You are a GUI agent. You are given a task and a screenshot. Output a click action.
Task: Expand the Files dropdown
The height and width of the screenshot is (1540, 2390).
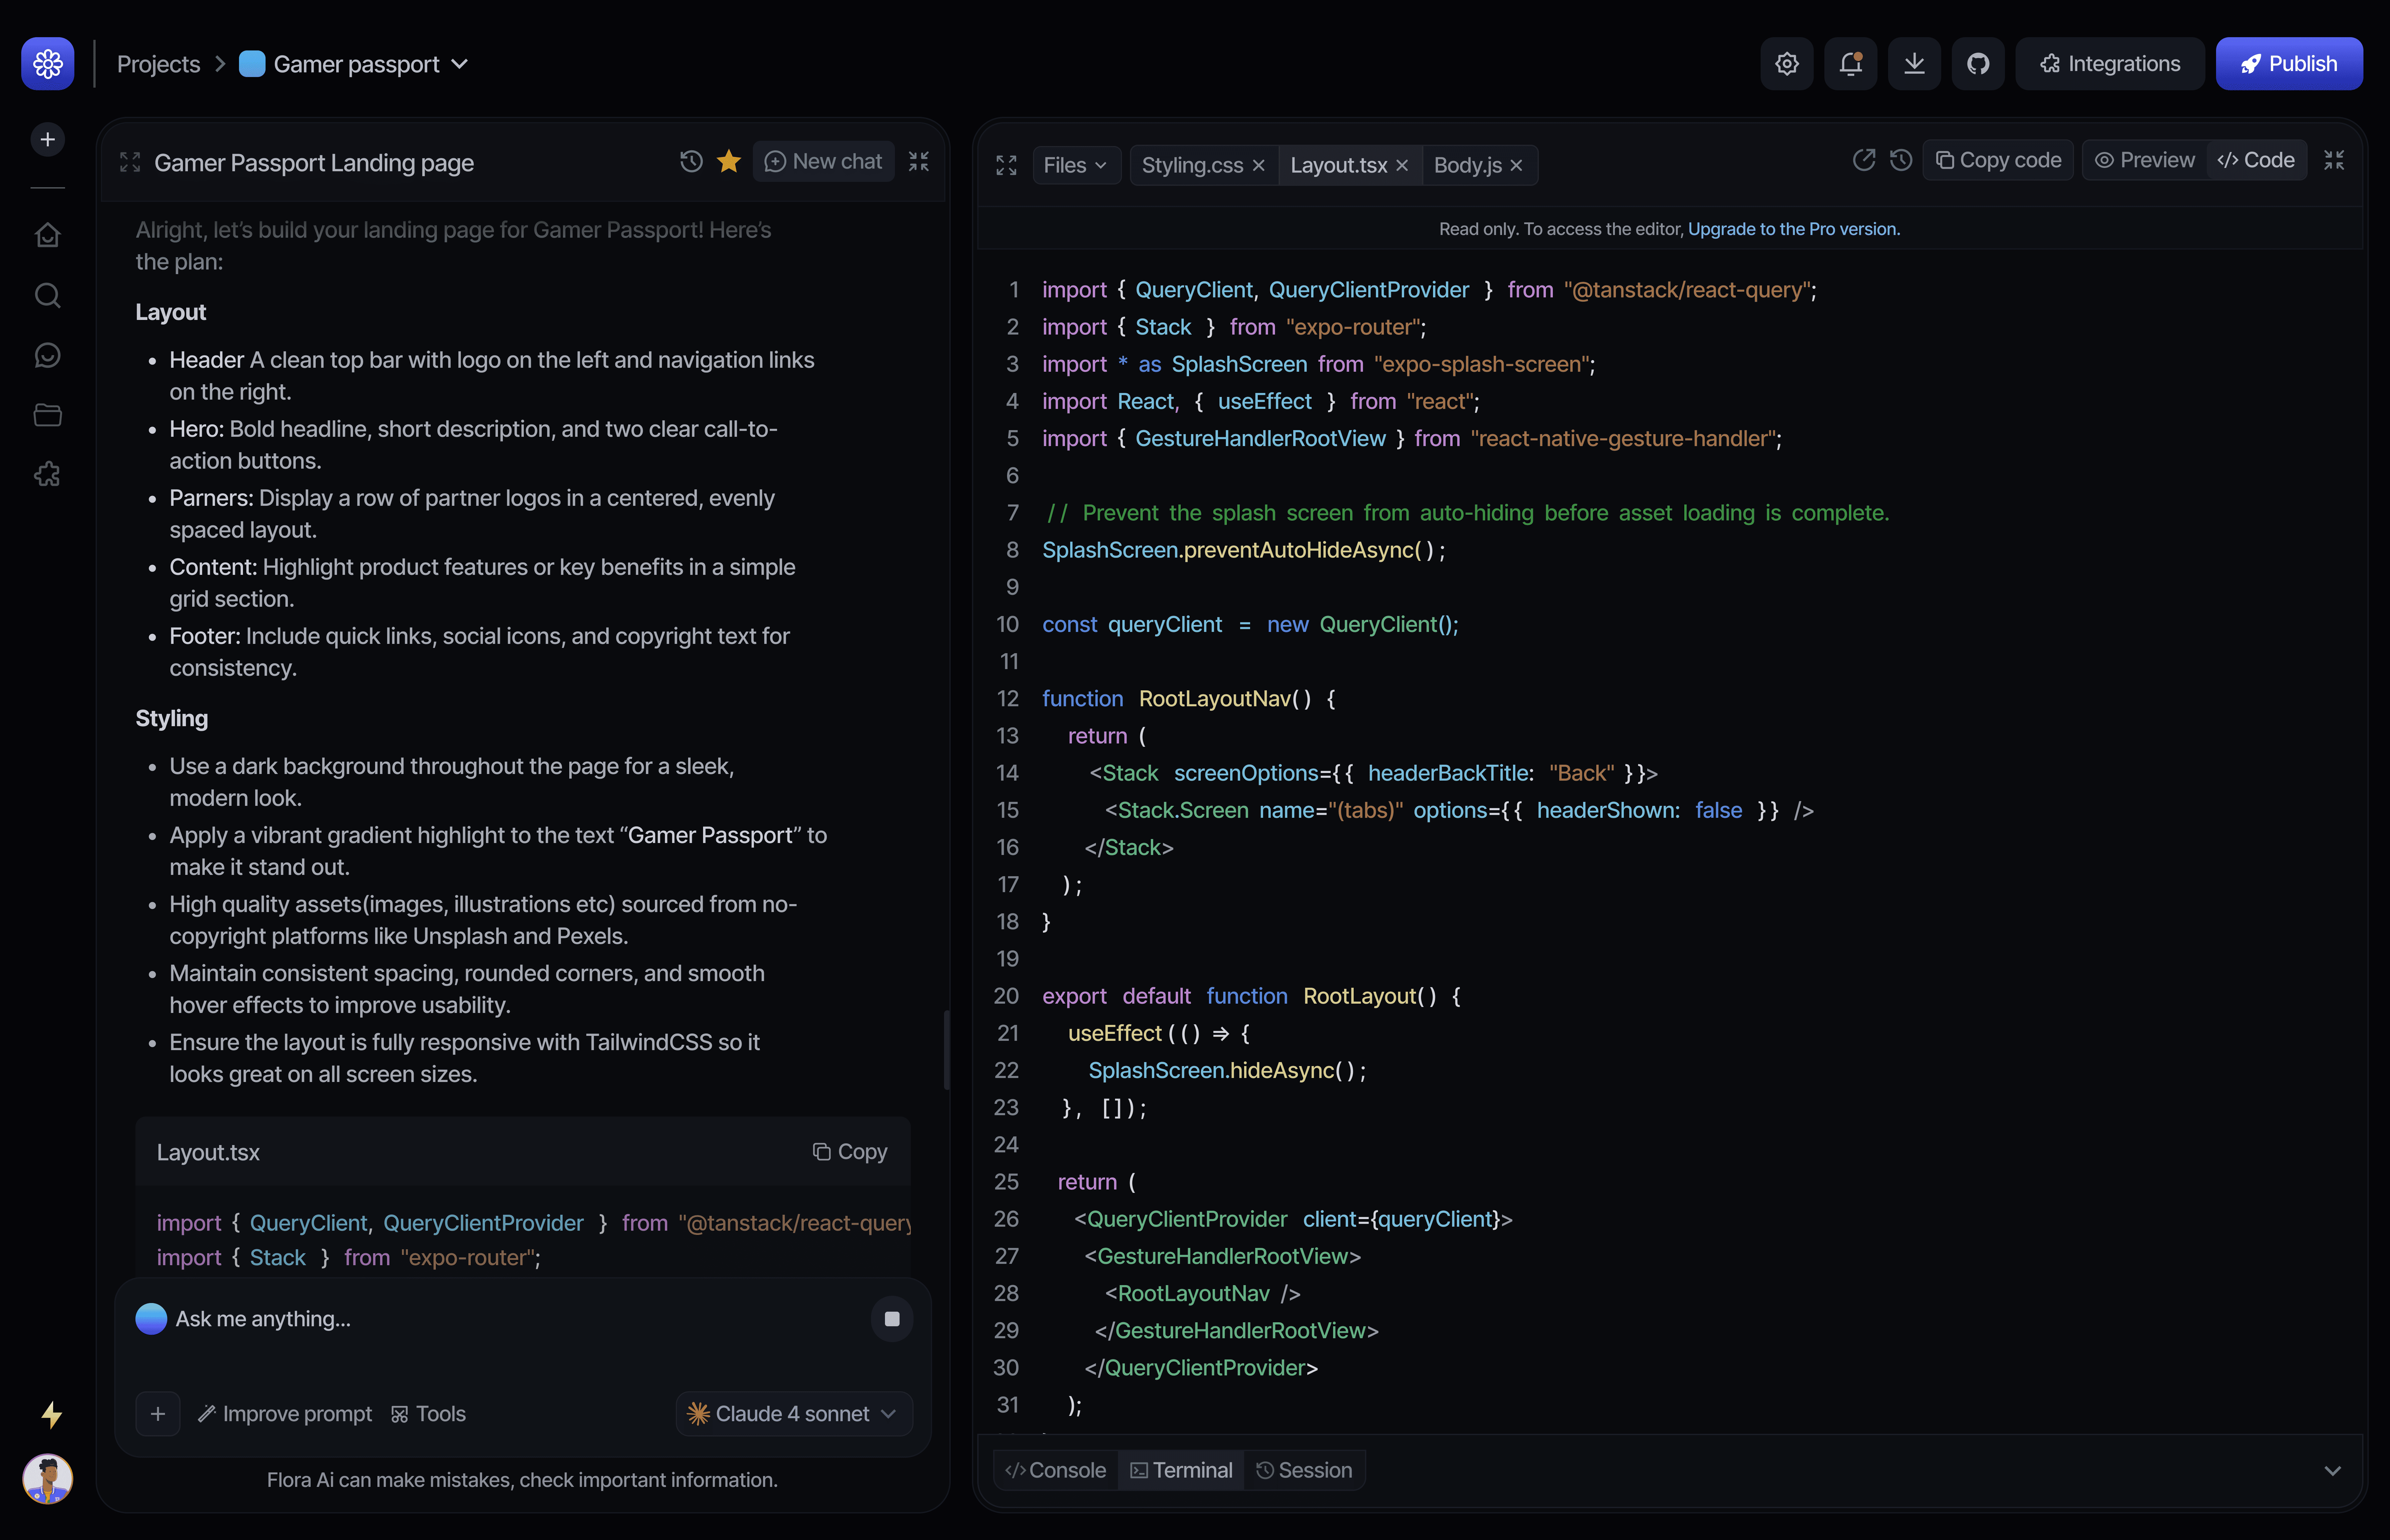click(x=1075, y=165)
